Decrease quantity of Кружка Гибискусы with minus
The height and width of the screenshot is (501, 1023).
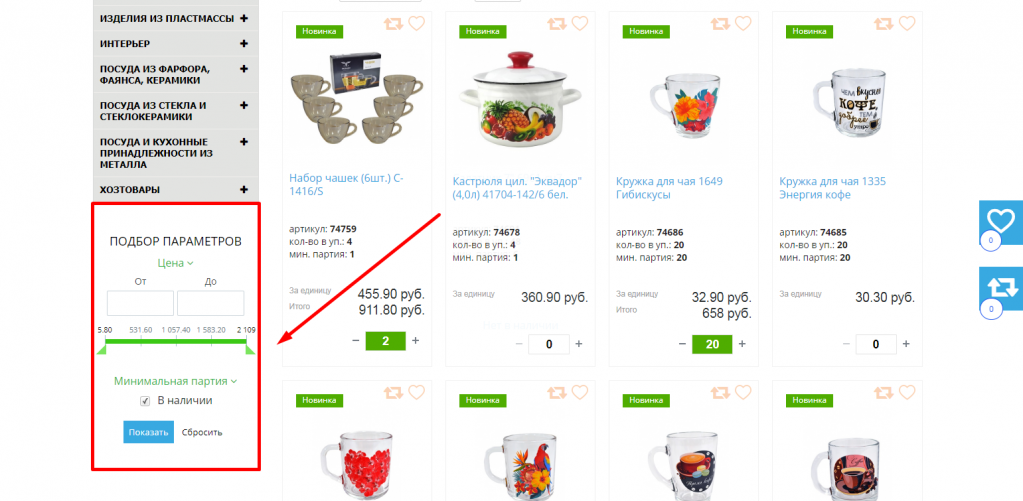point(682,344)
